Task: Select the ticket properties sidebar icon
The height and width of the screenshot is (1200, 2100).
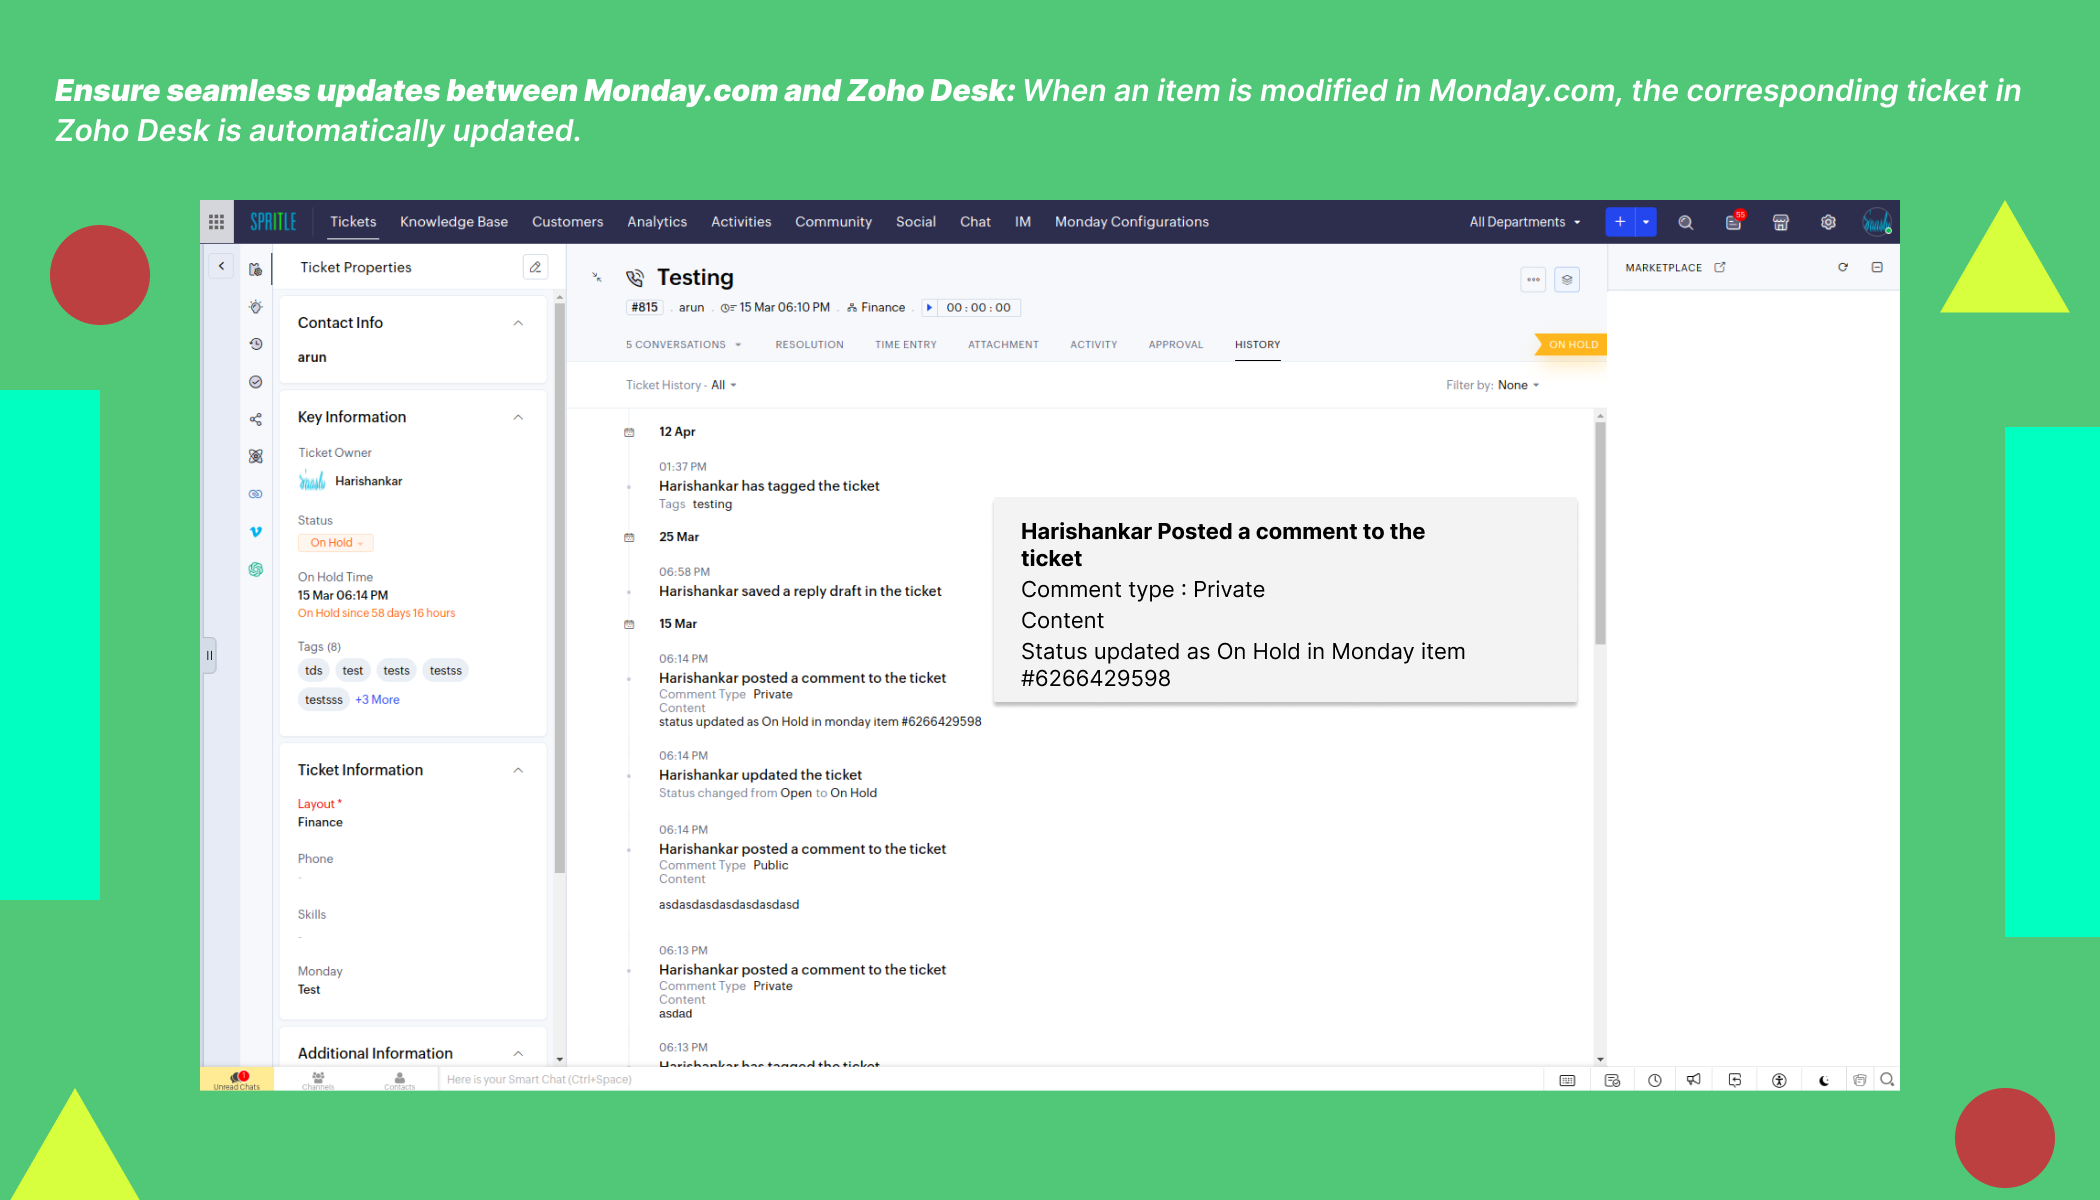Action: click(256, 269)
